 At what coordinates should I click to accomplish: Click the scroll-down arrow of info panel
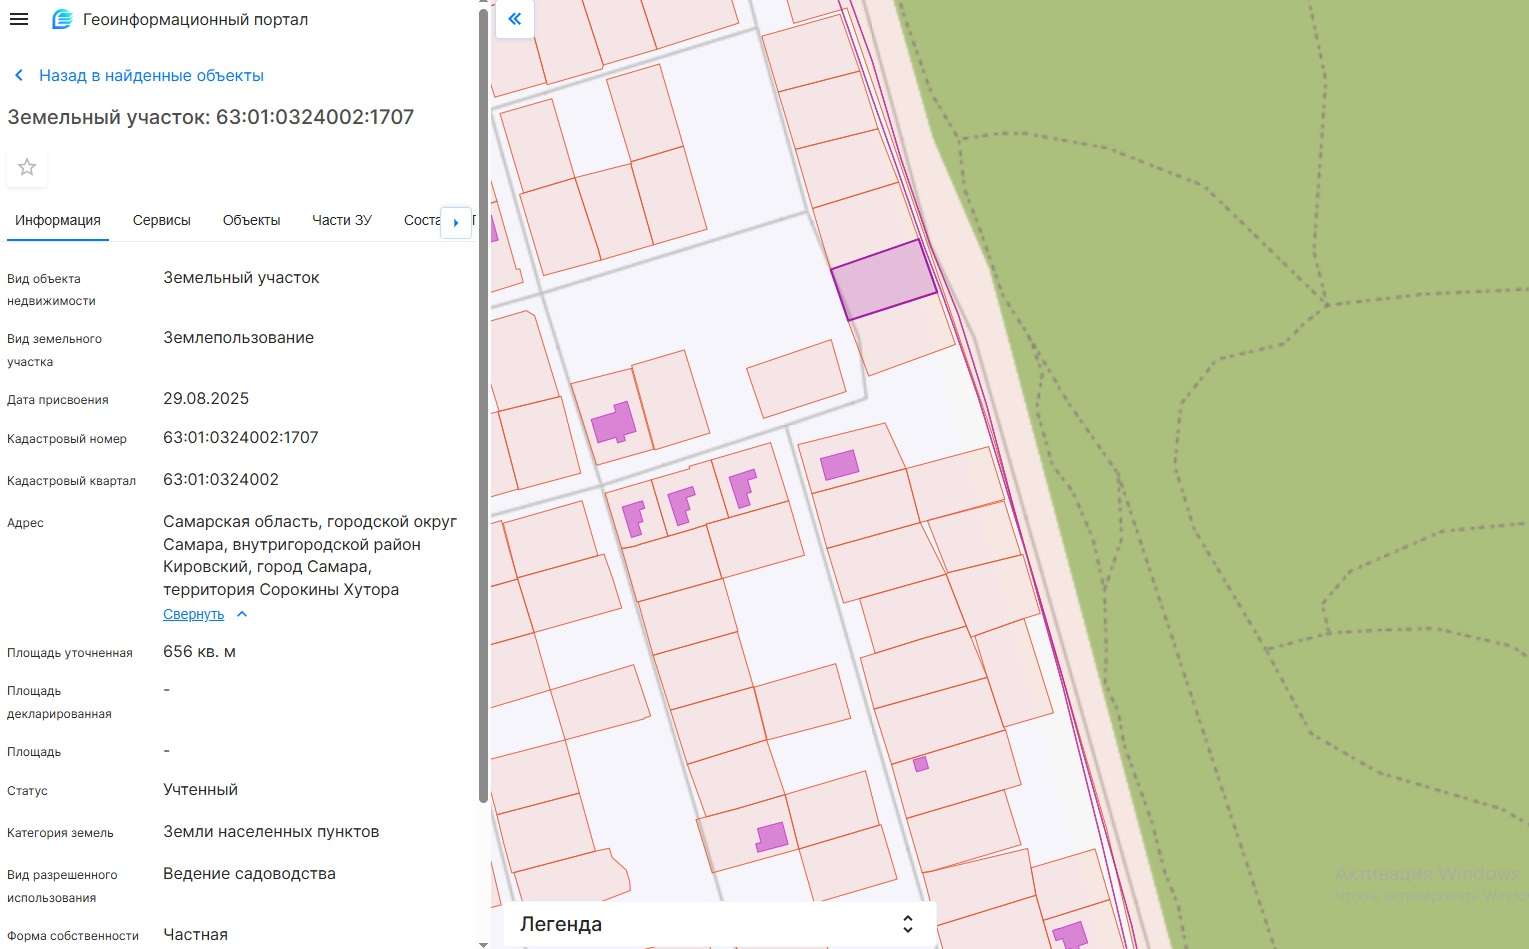pos(484,943)
